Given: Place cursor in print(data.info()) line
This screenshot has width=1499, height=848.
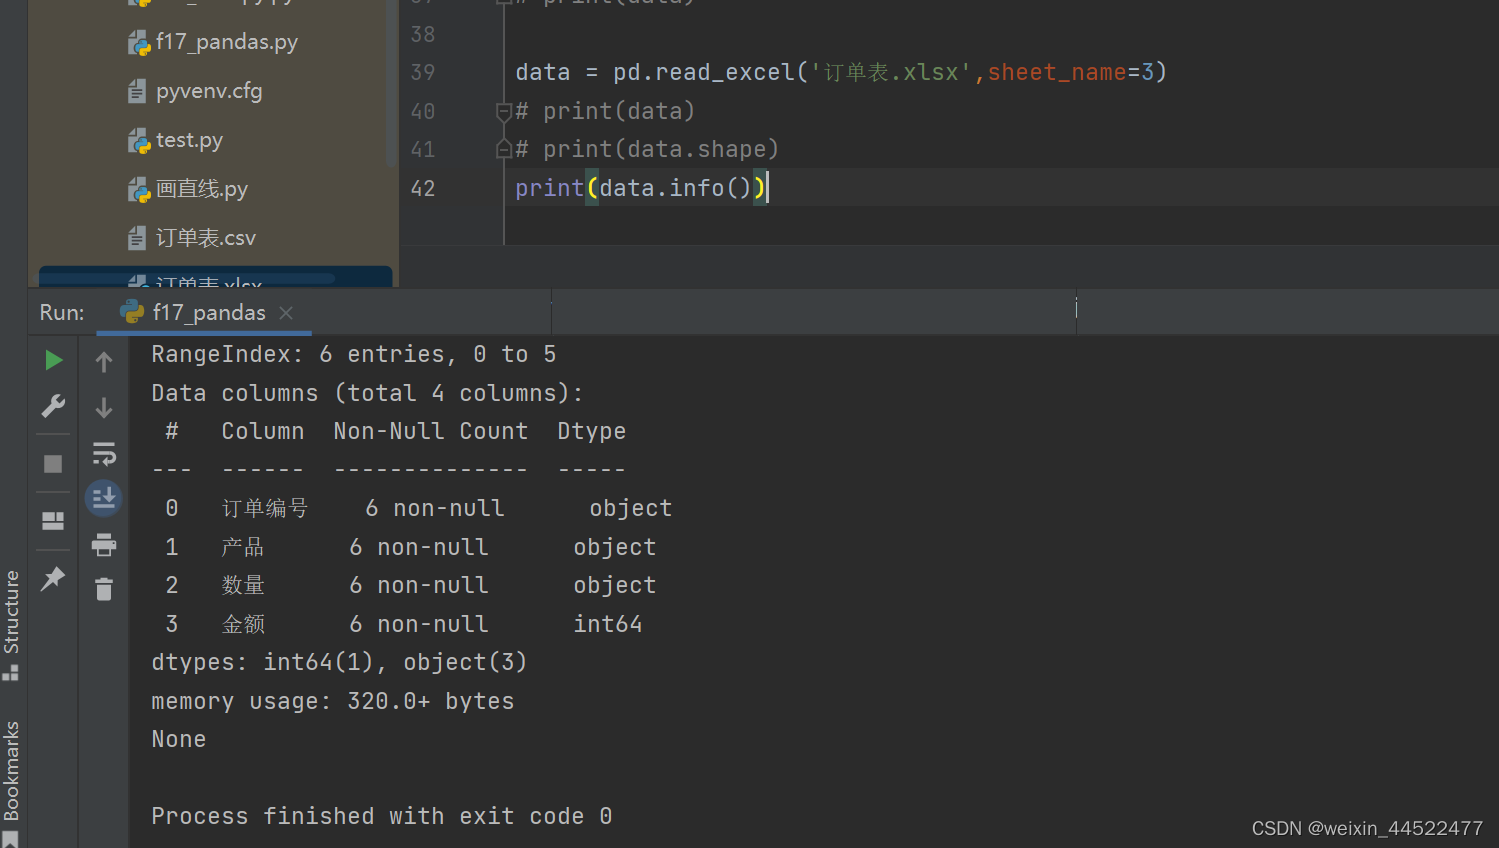Looking at the screenshot, I should (x=641, y=188).
